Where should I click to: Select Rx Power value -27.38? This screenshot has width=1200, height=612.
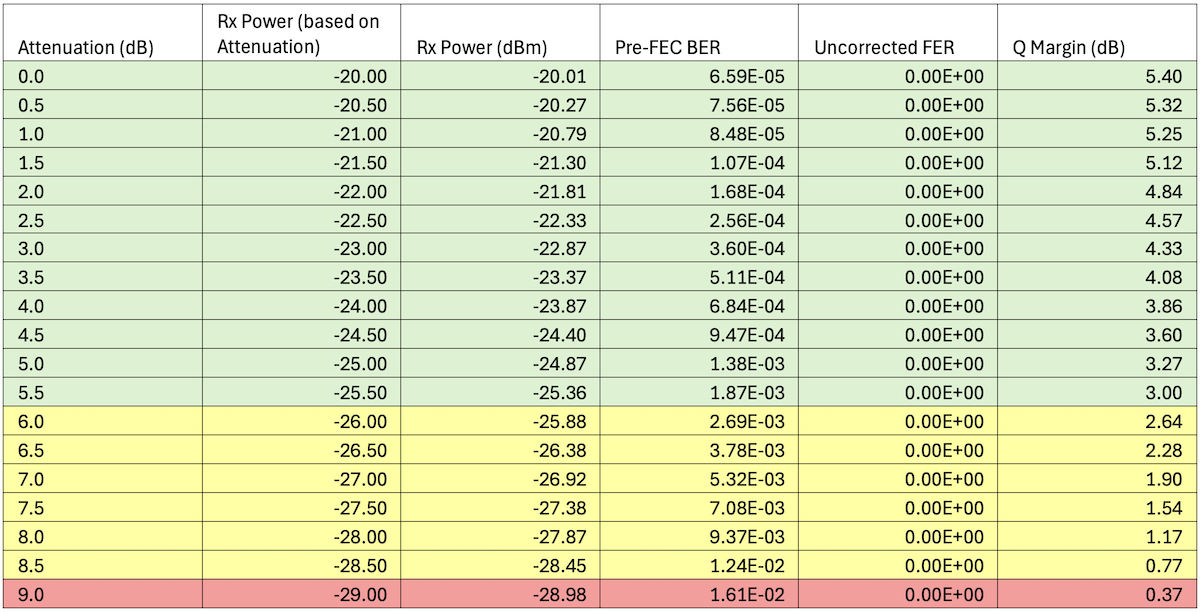(501, 506)
